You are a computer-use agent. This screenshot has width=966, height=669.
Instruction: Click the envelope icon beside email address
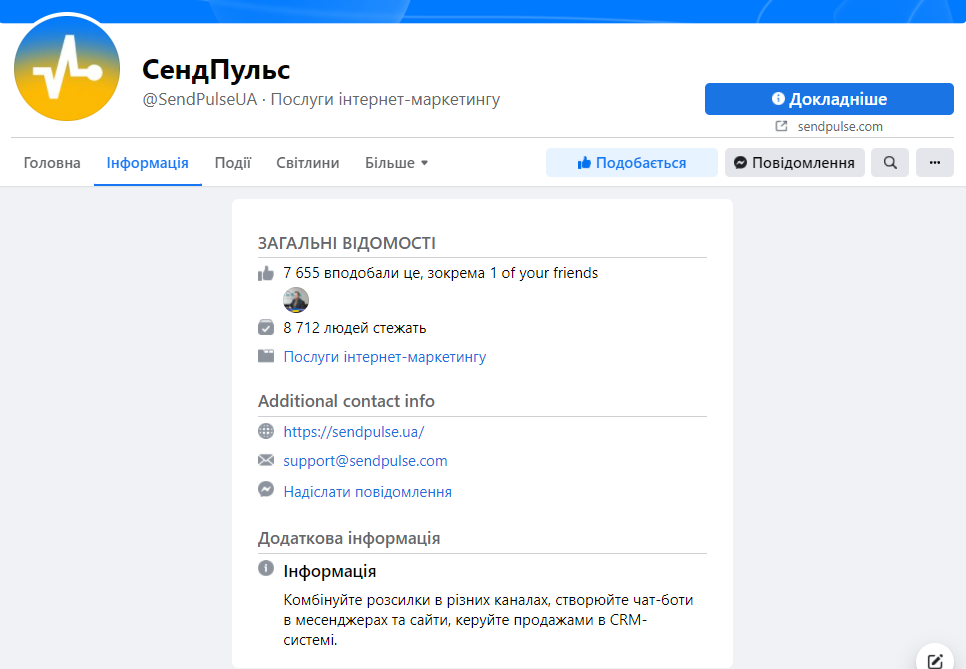[x=266, y=460]
